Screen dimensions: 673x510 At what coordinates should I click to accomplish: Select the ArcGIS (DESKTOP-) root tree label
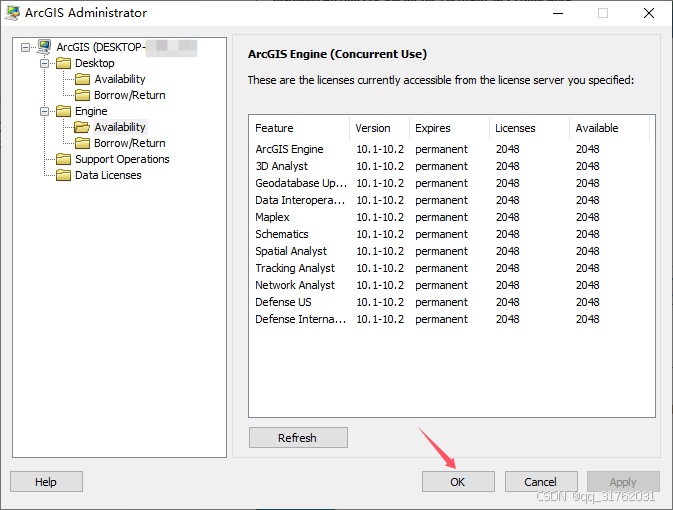coord(101,47)
